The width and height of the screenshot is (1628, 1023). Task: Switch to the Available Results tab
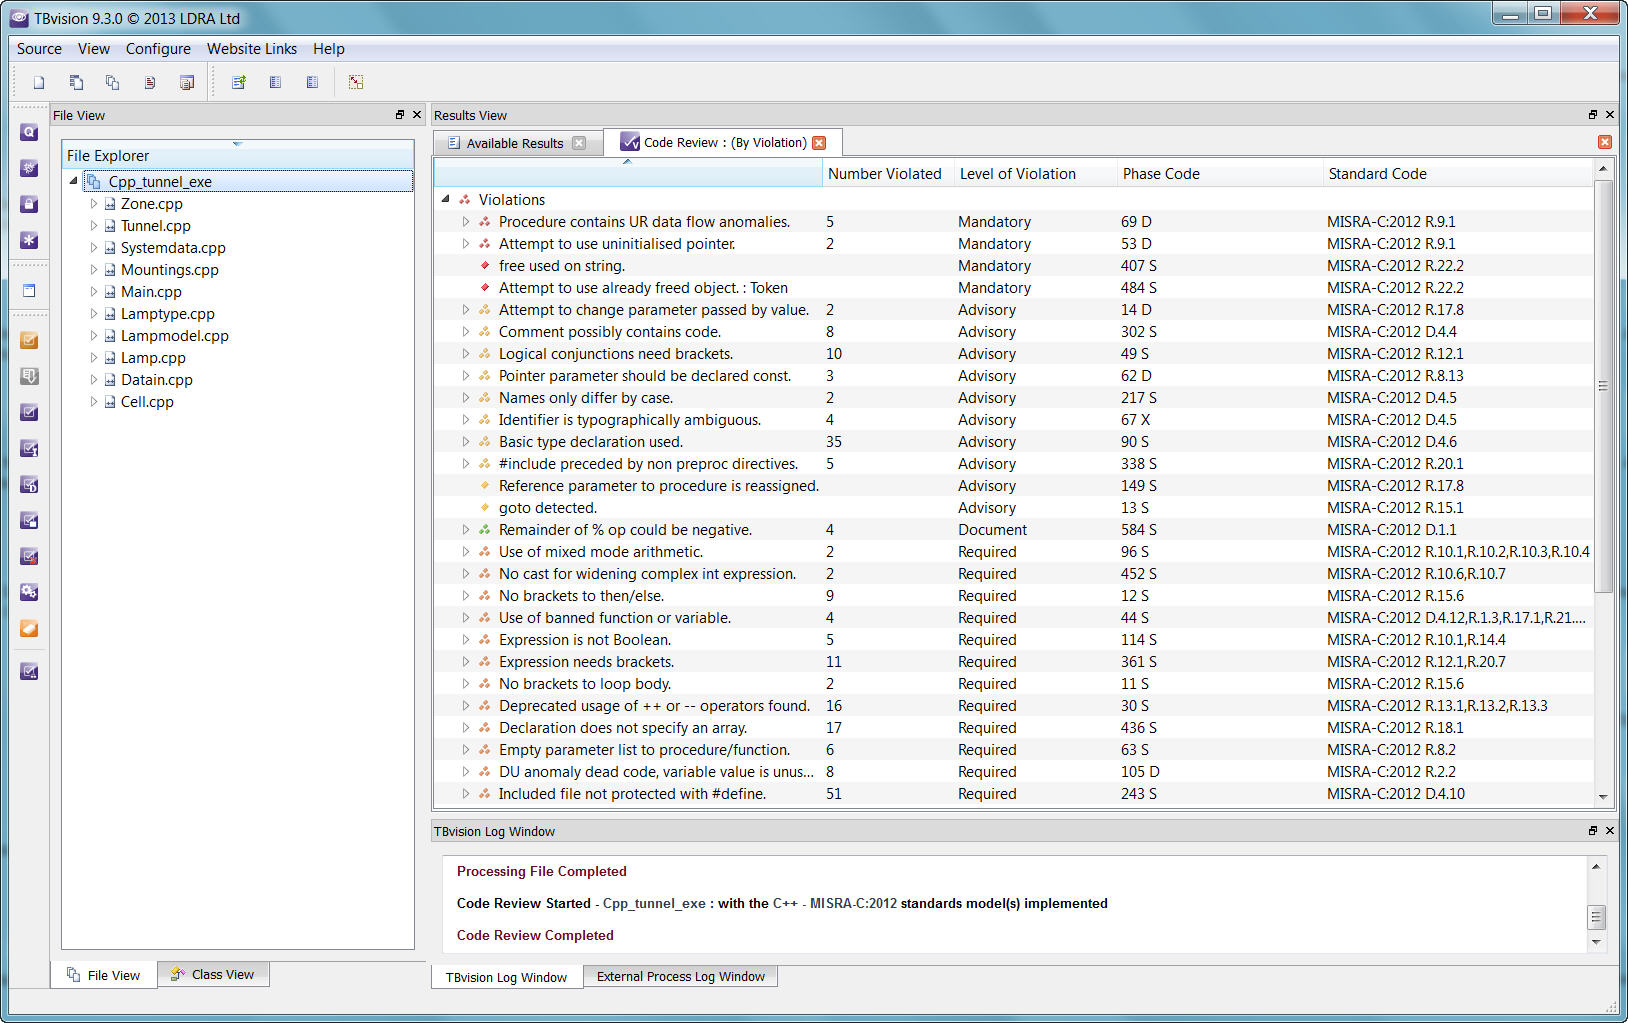(514, 143)
